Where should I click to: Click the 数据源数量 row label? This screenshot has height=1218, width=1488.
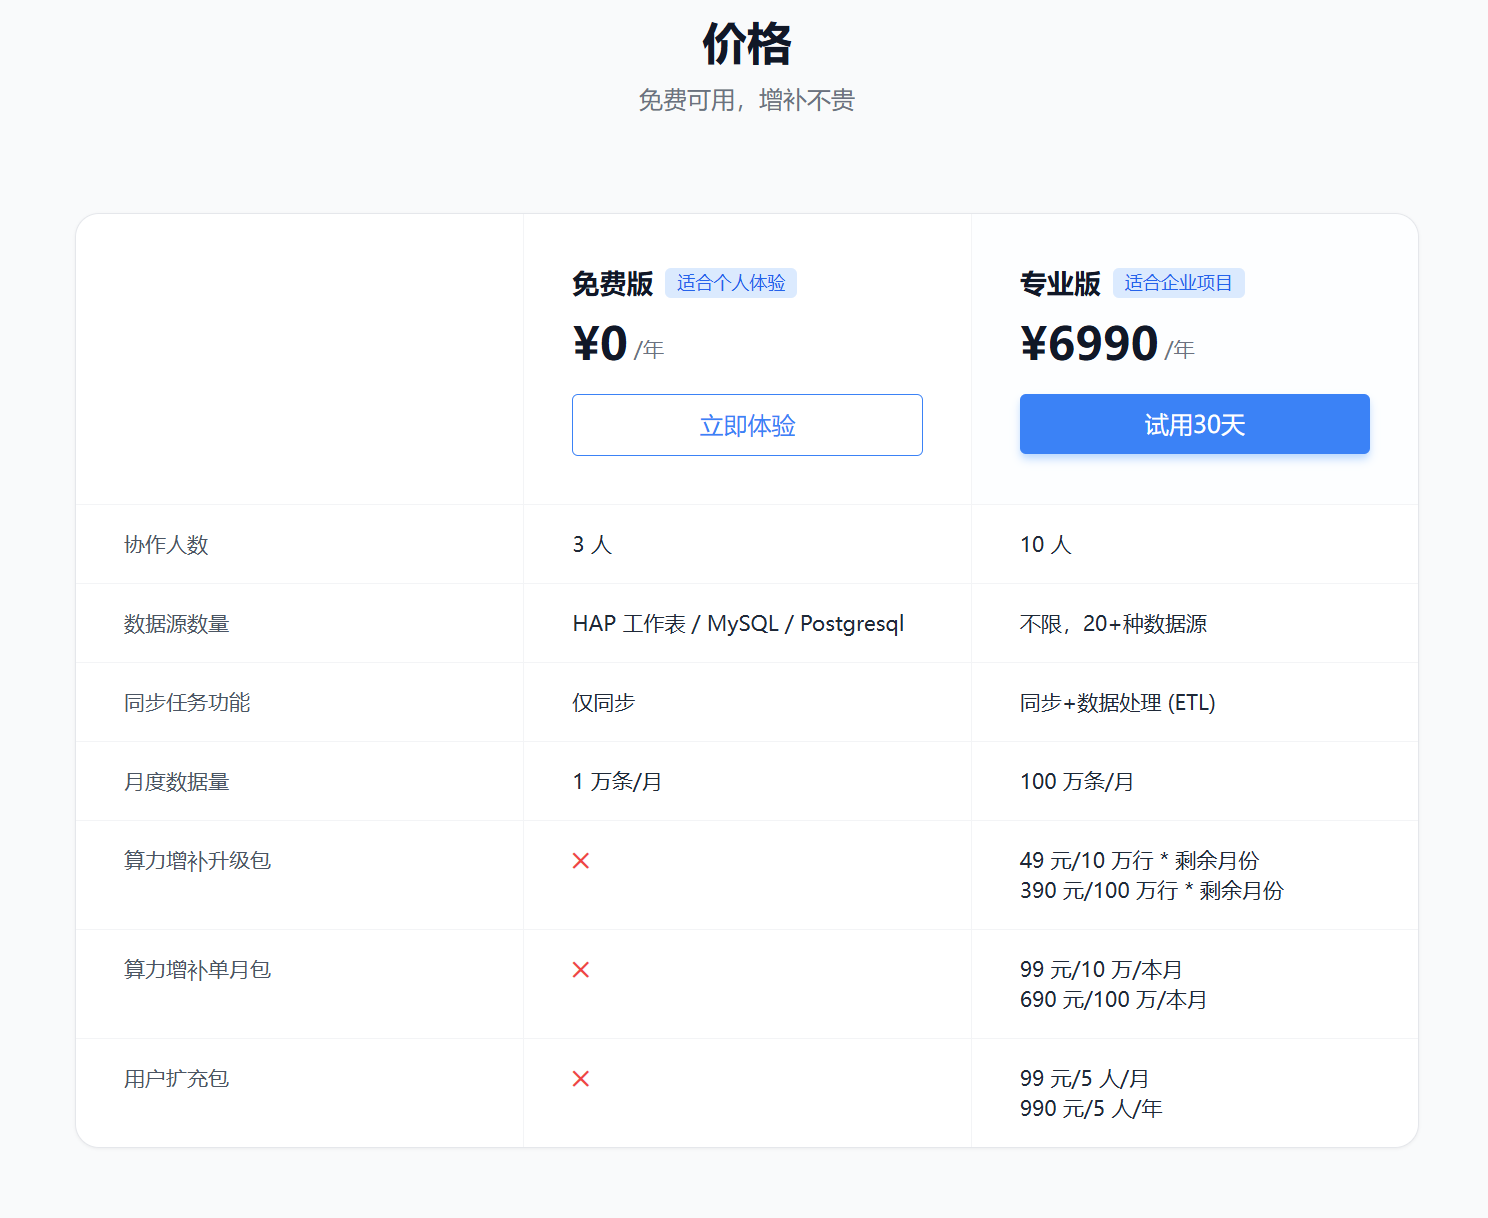(177, 624)
